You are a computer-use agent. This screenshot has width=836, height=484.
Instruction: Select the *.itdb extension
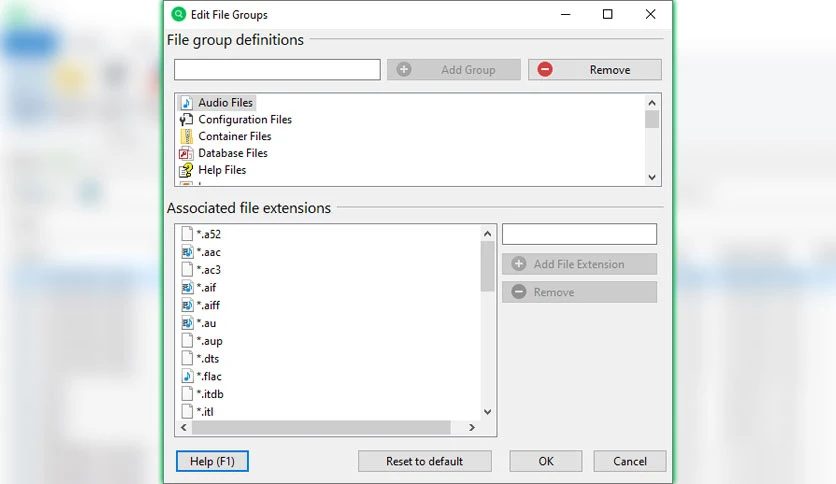[210, 394]
